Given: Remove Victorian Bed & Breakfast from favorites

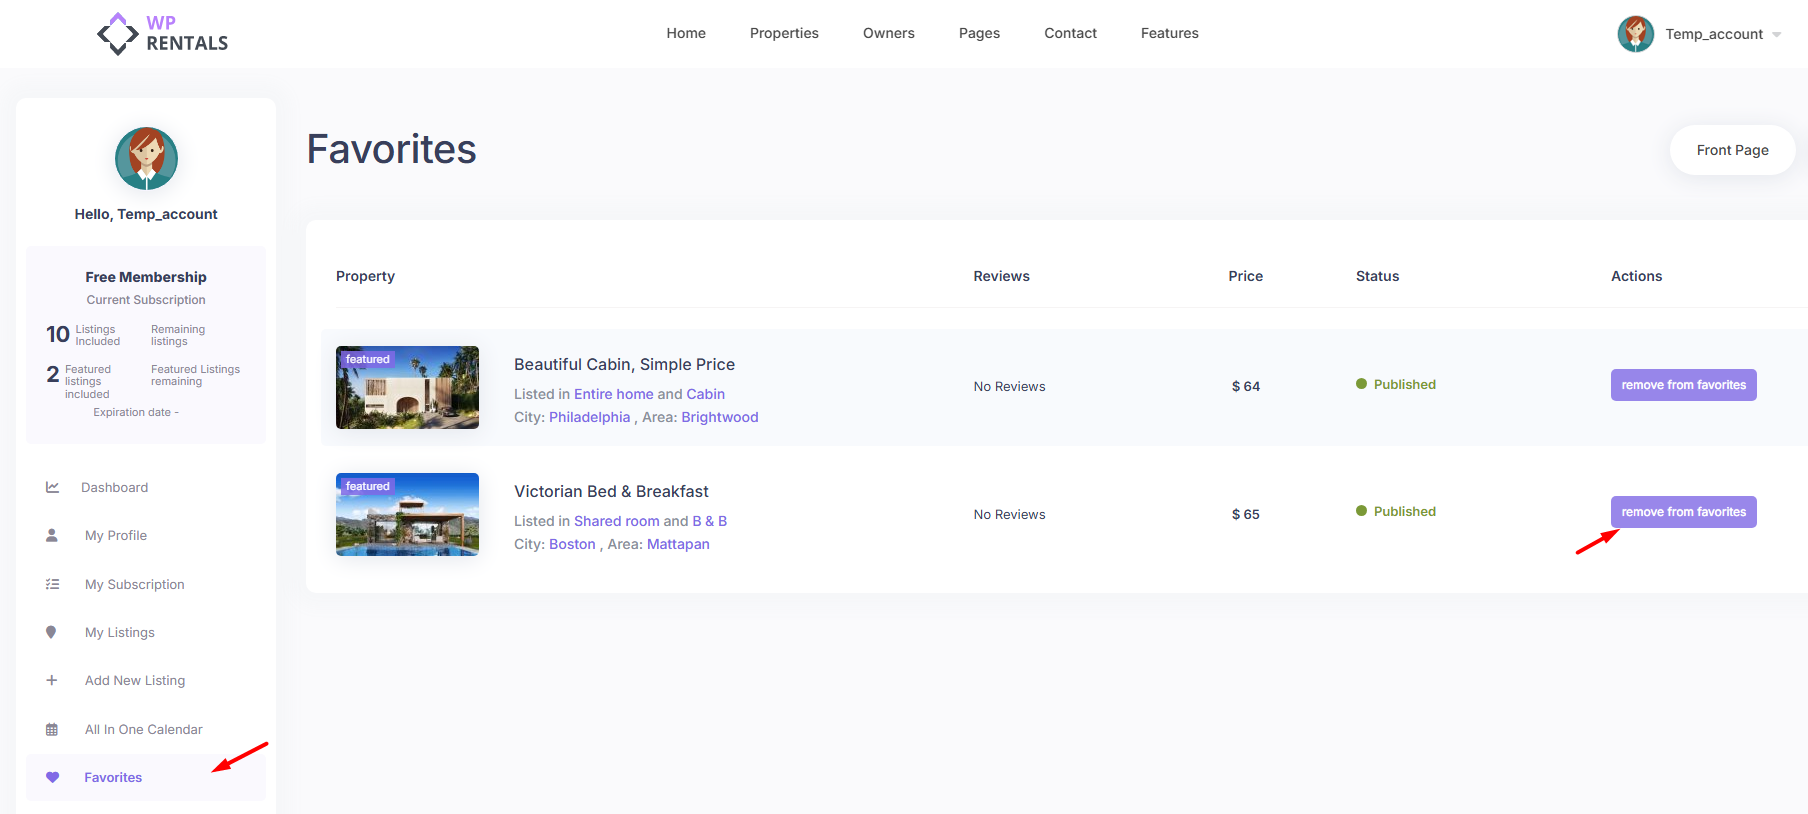Looking at the screenshot, I should click(1683, 512).
